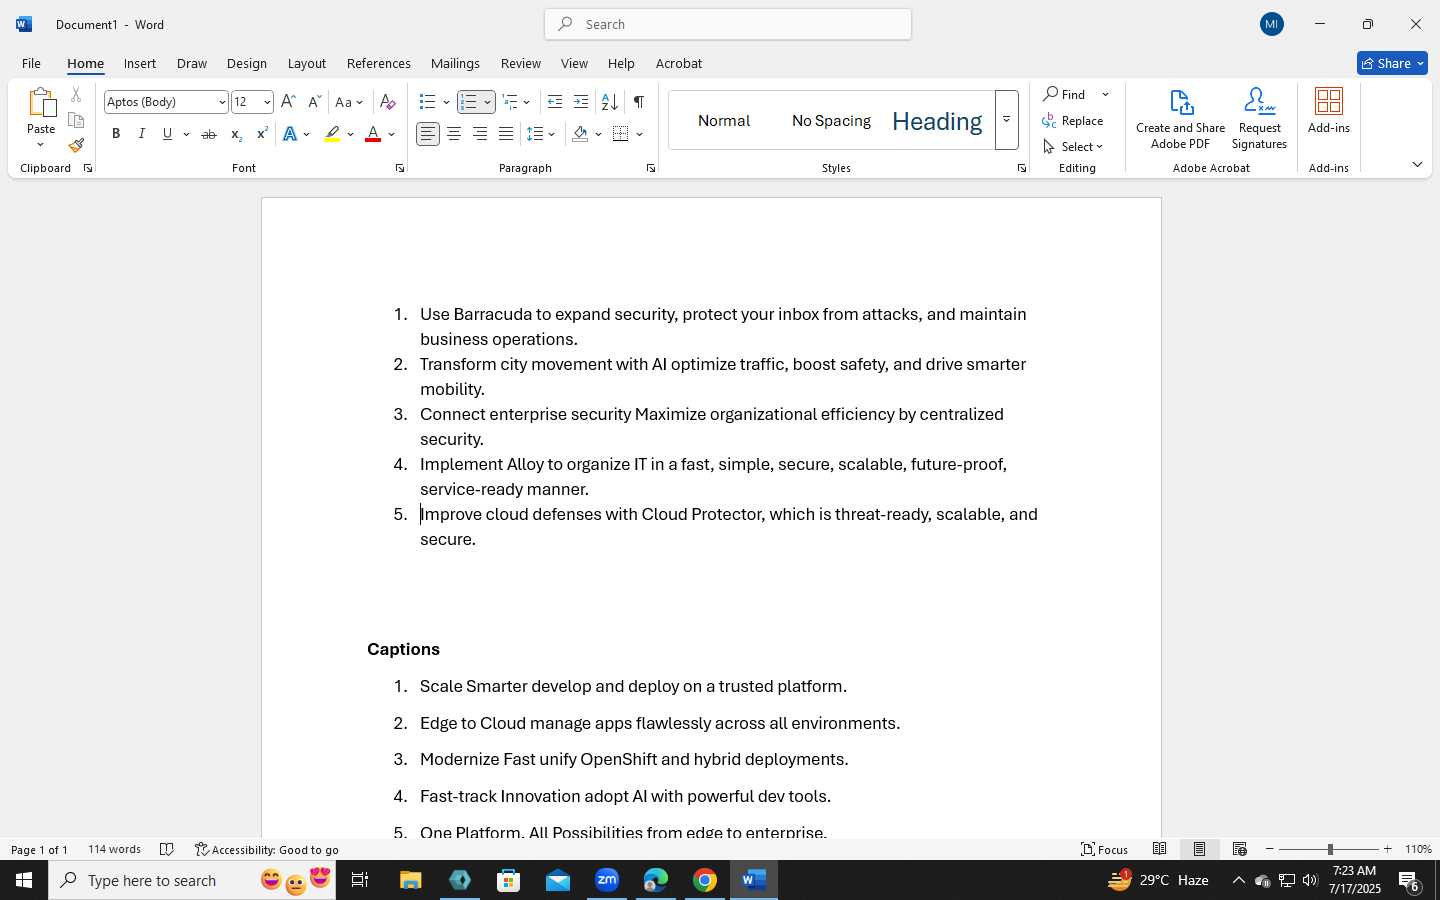1440x900 pixels.
Task: Justify the paragraph text
Action: point(506,134)
